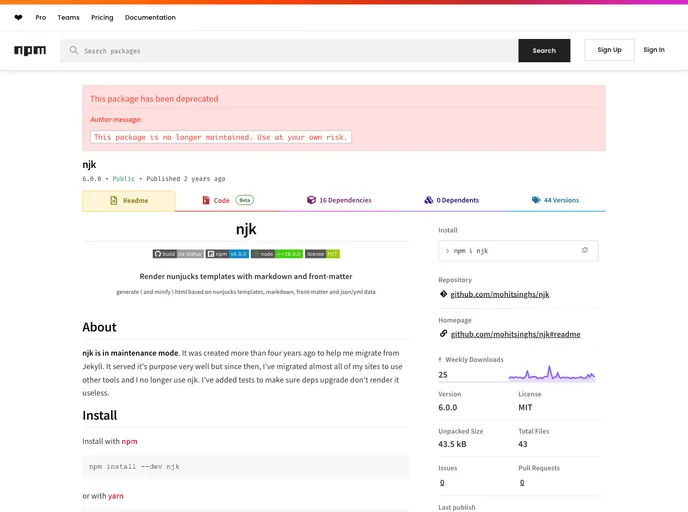Click the Public label under package name
The width and height of the screenshot is (688, 512).
click(124, 179)
